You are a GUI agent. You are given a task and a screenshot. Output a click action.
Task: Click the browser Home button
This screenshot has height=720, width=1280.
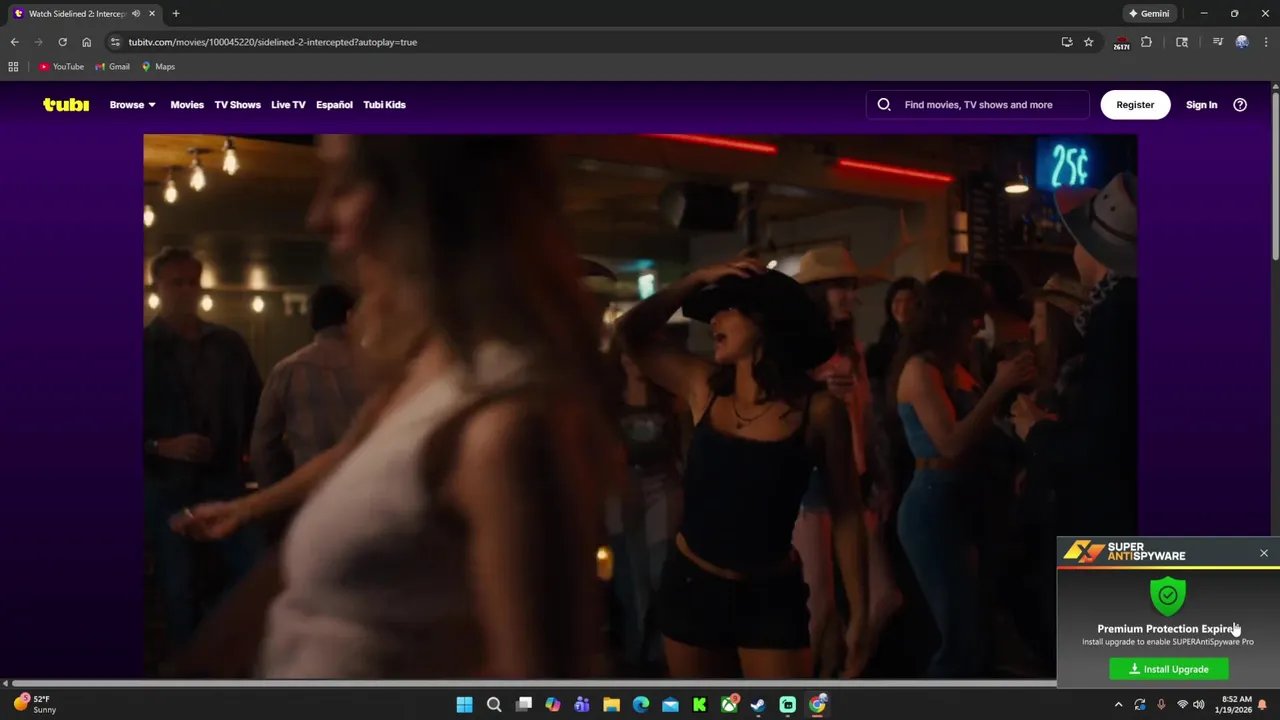pyautogui.click(x=87, y=42)
